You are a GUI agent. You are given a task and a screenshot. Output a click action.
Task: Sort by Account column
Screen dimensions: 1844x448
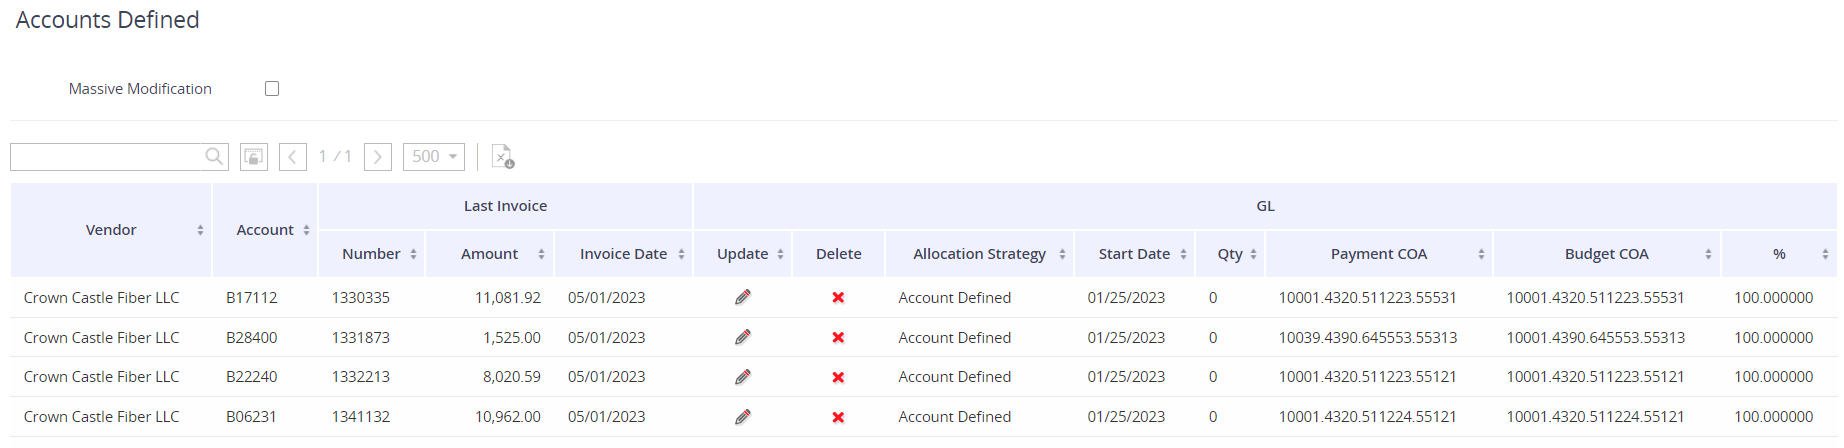tap(306, 230)
